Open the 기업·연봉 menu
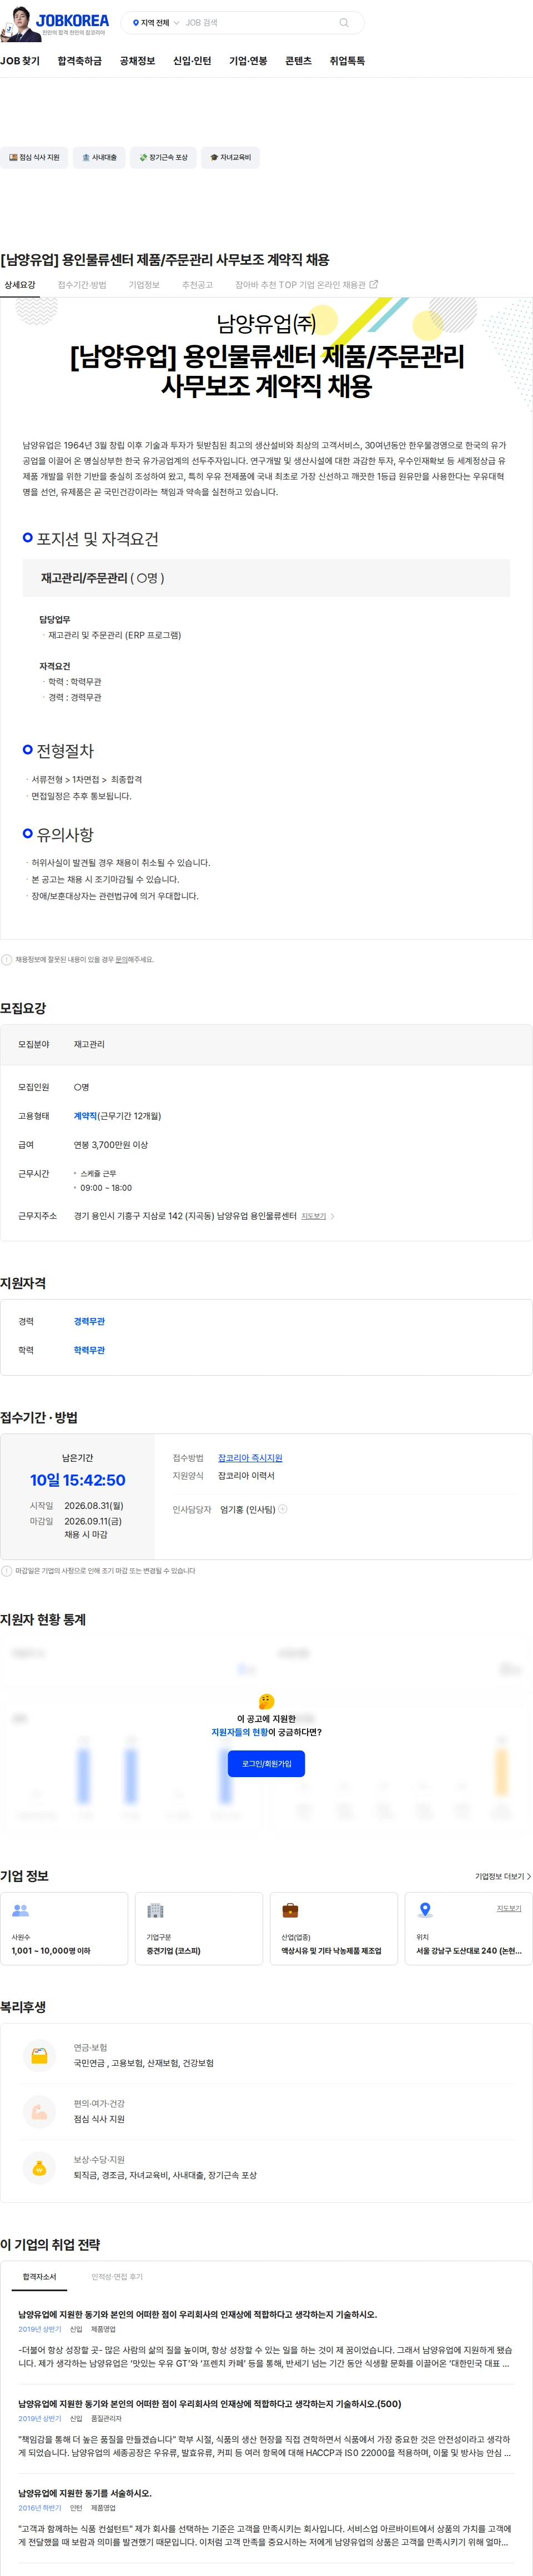 tap(248, 61)
